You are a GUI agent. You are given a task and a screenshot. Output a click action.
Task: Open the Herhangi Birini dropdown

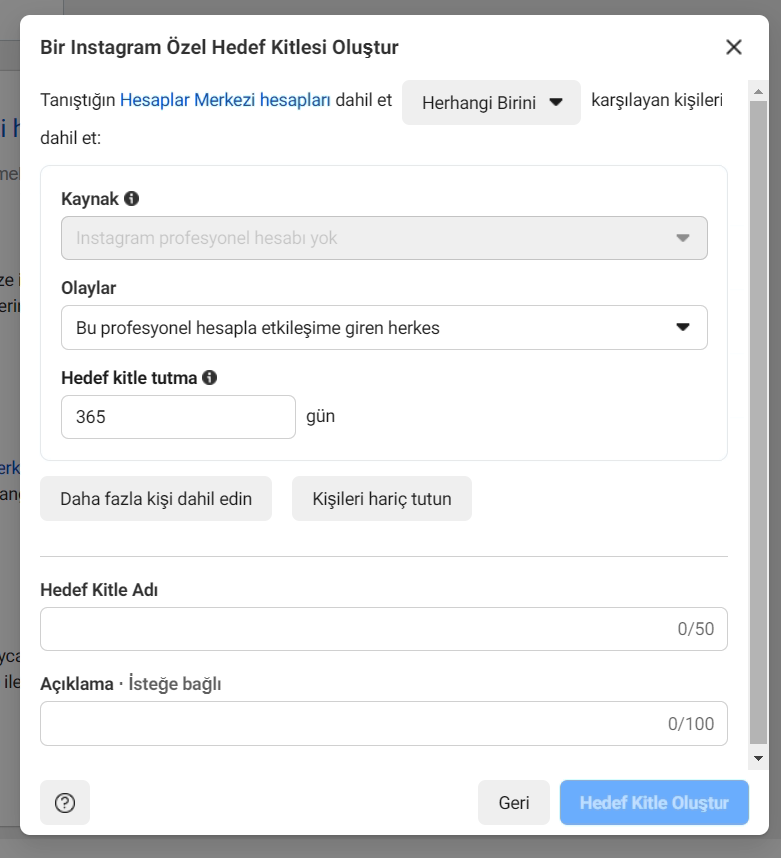coord(491,102)
